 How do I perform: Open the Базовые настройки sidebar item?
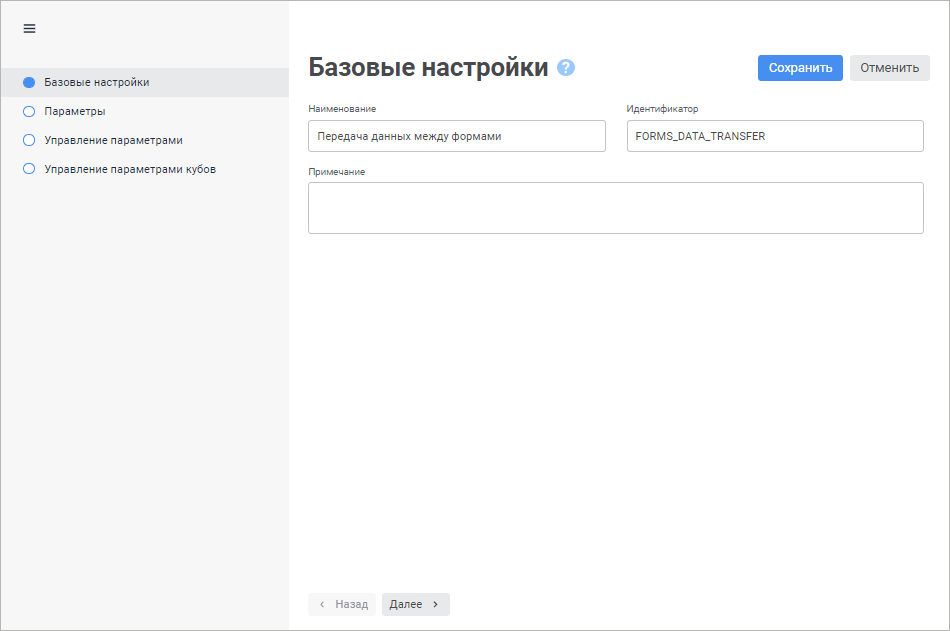pos(97,82)
